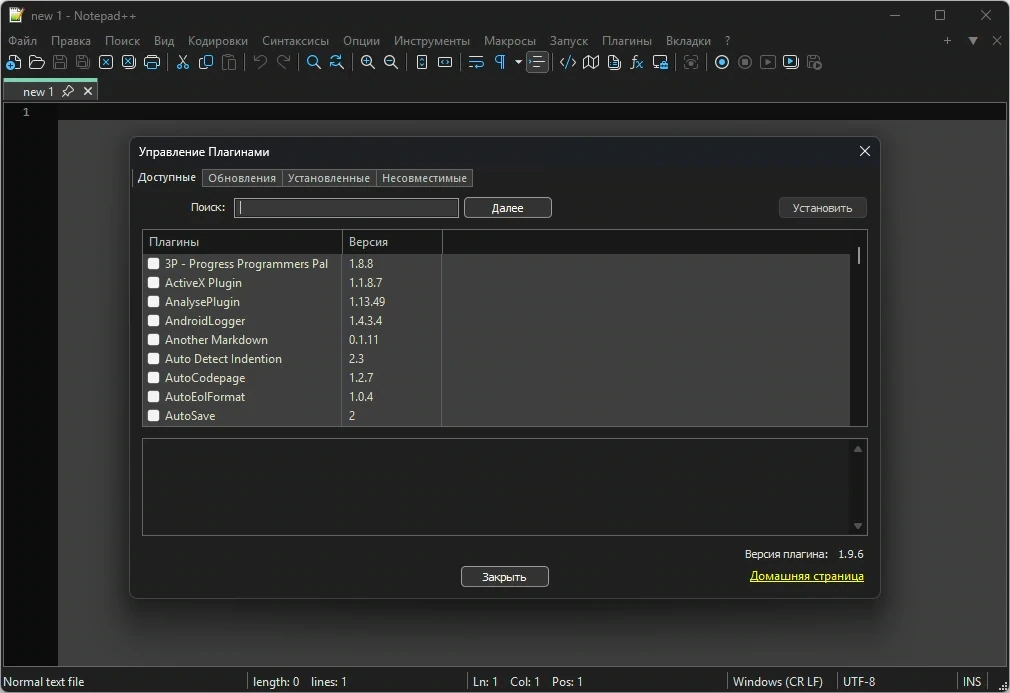Click the plugin list vertical scrollbar thumb
Screen dimensions: 1010x693
tap(859, 256)
